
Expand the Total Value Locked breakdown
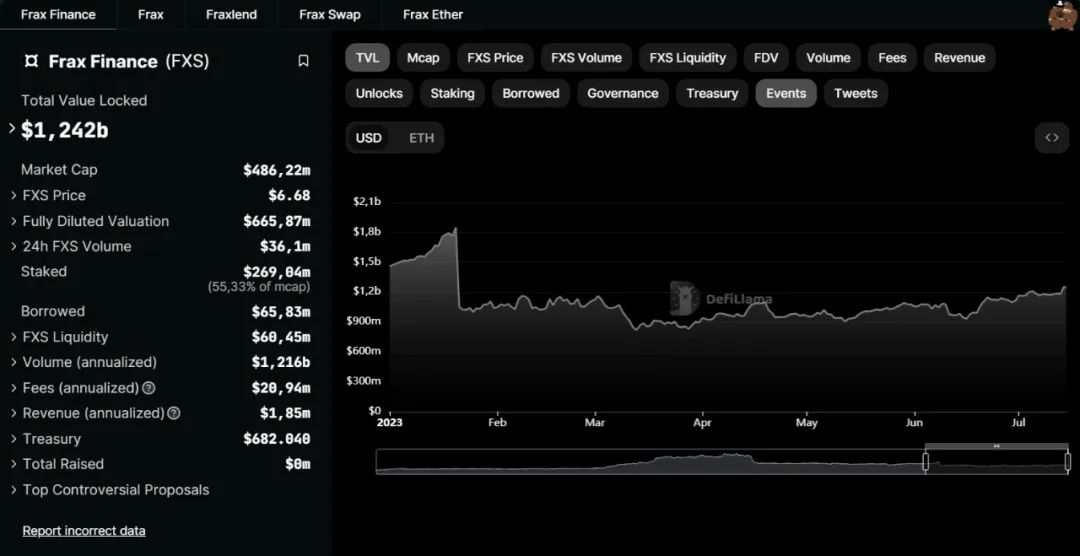click(x=12, y=129)
